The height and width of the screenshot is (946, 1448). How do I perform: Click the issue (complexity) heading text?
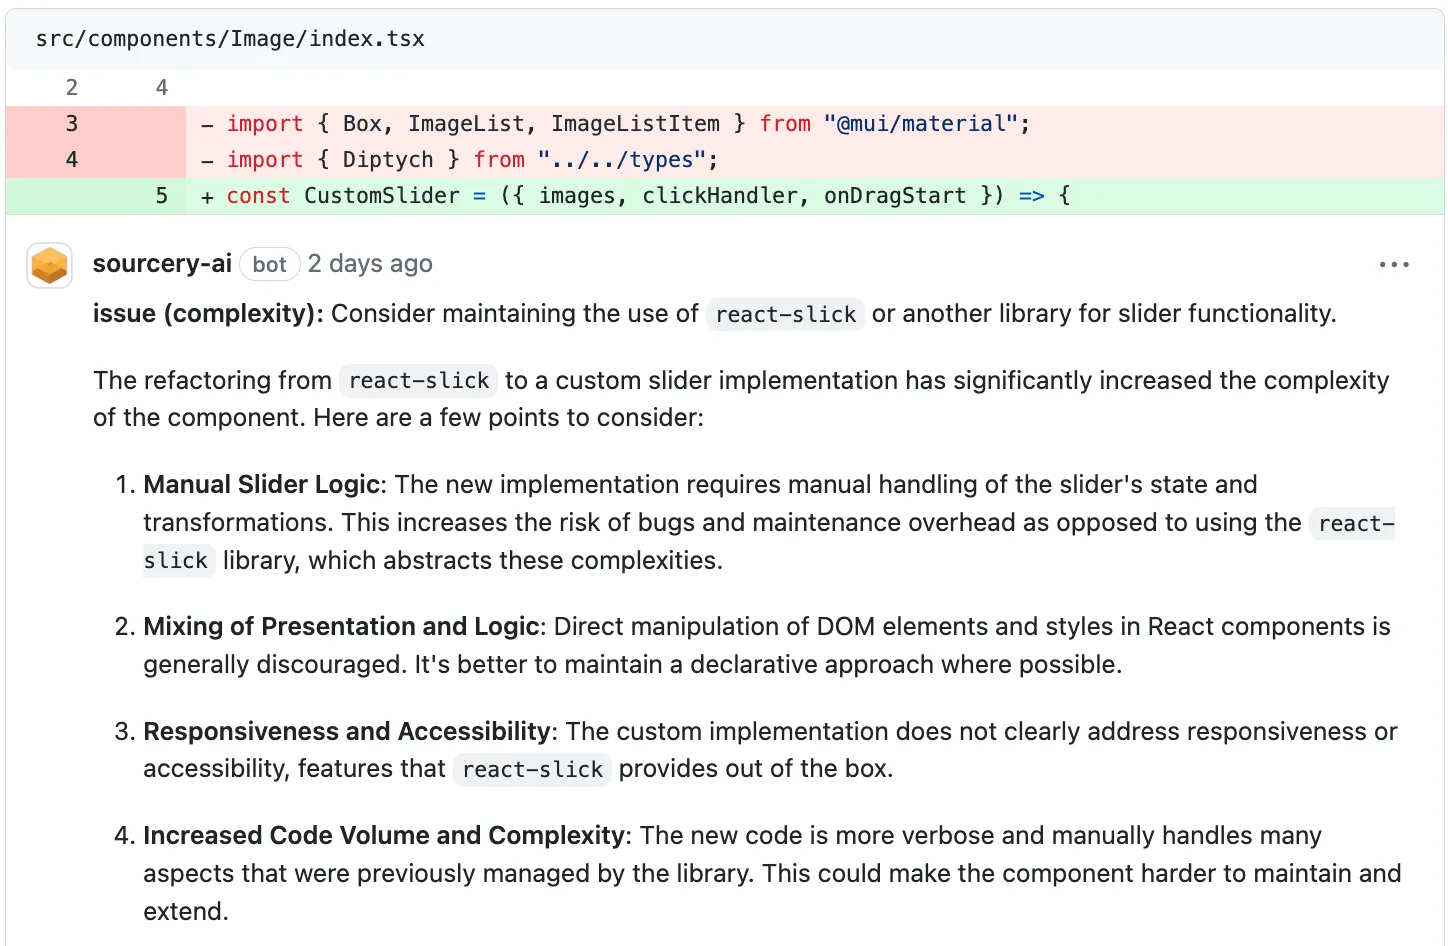click(x=205, y=313)
